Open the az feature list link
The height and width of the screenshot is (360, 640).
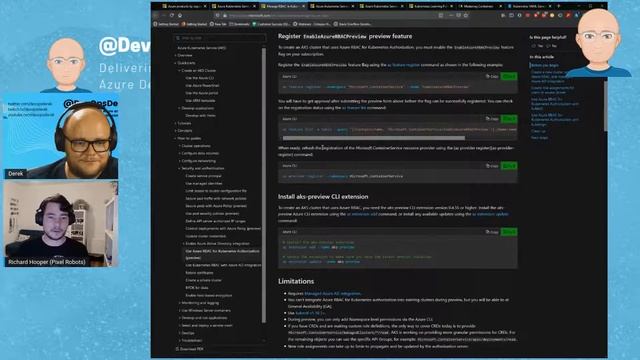click(354, 108)
